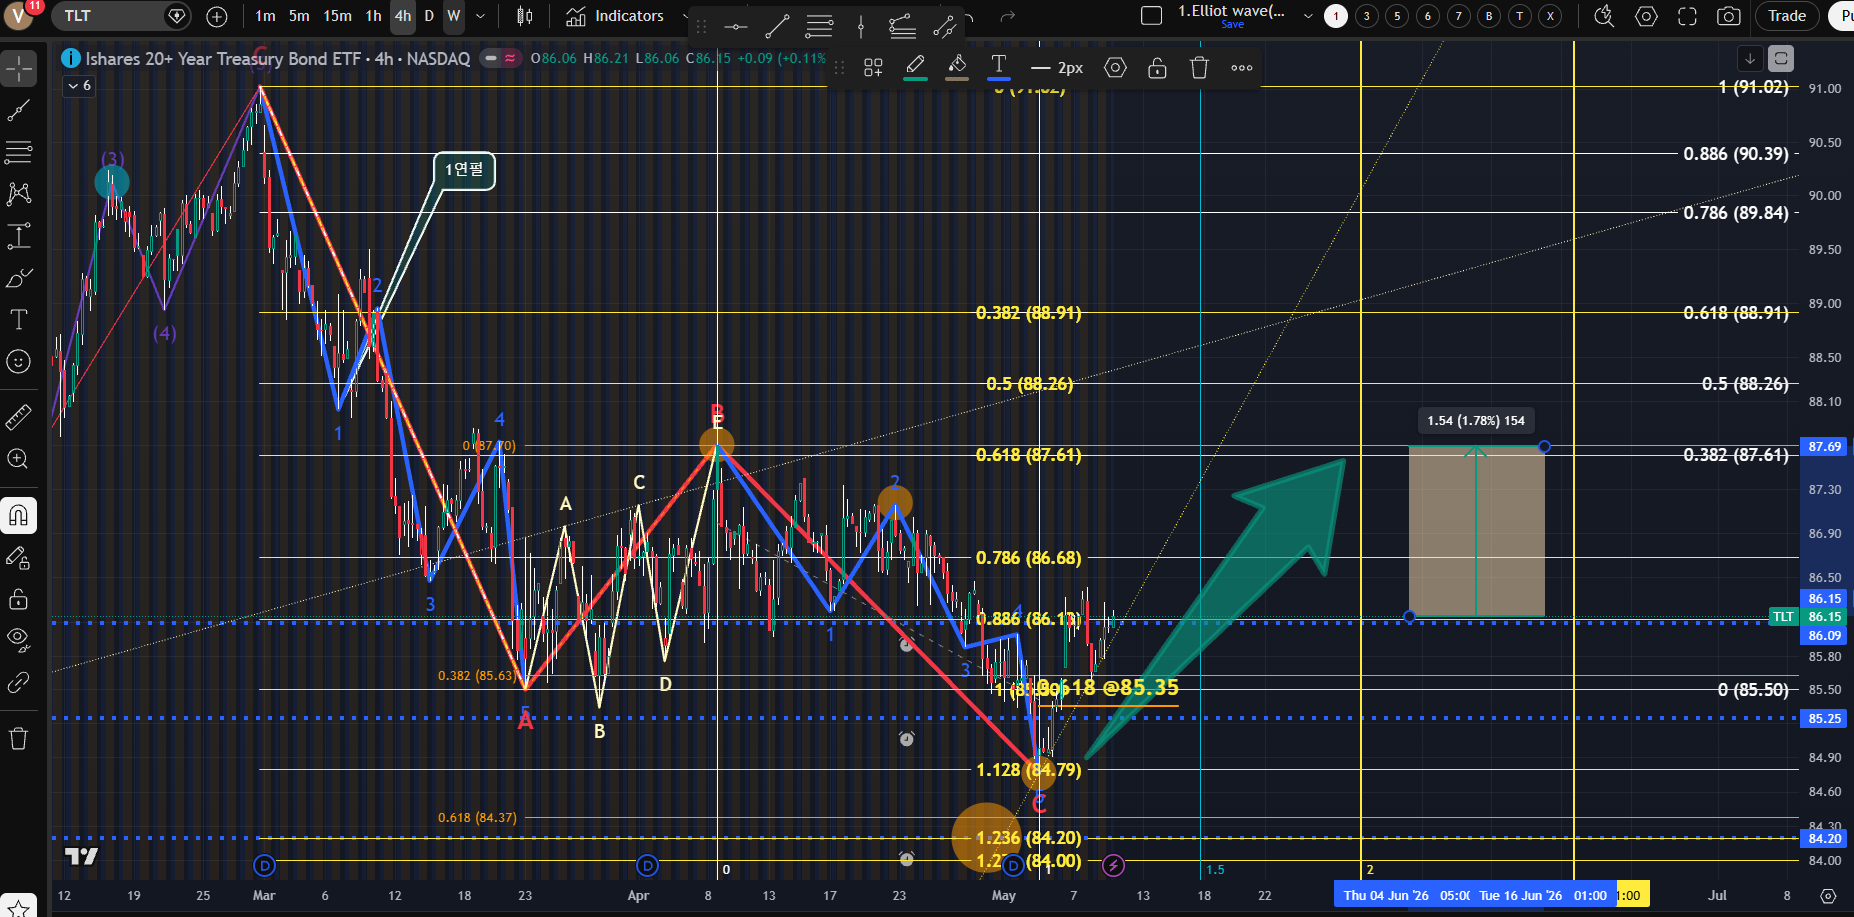1854x917 pixels.
Task: Add a symbol to compare with plus icon
Action: [x=217, y=16]
